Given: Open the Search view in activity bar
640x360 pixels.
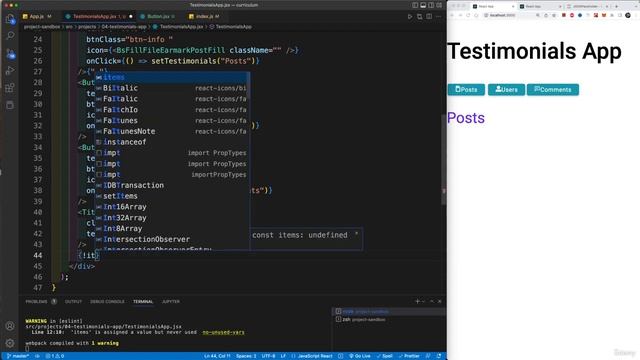Looking at the screenshot, I should (x=10, y=36).
